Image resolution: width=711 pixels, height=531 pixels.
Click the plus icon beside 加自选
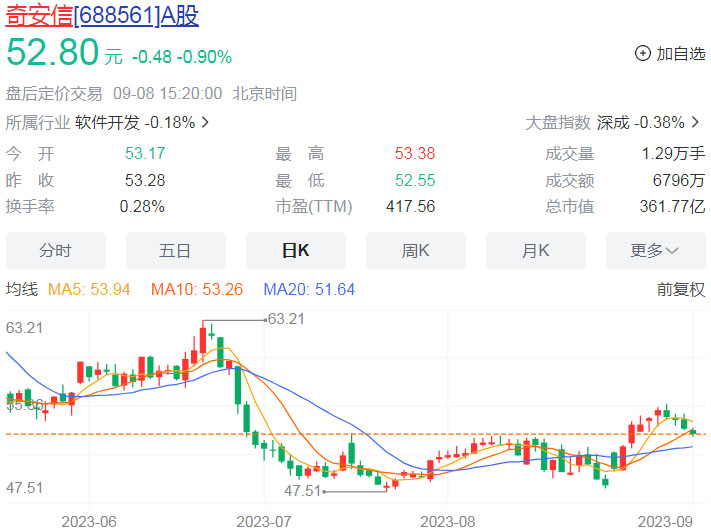tap(643, 54)
